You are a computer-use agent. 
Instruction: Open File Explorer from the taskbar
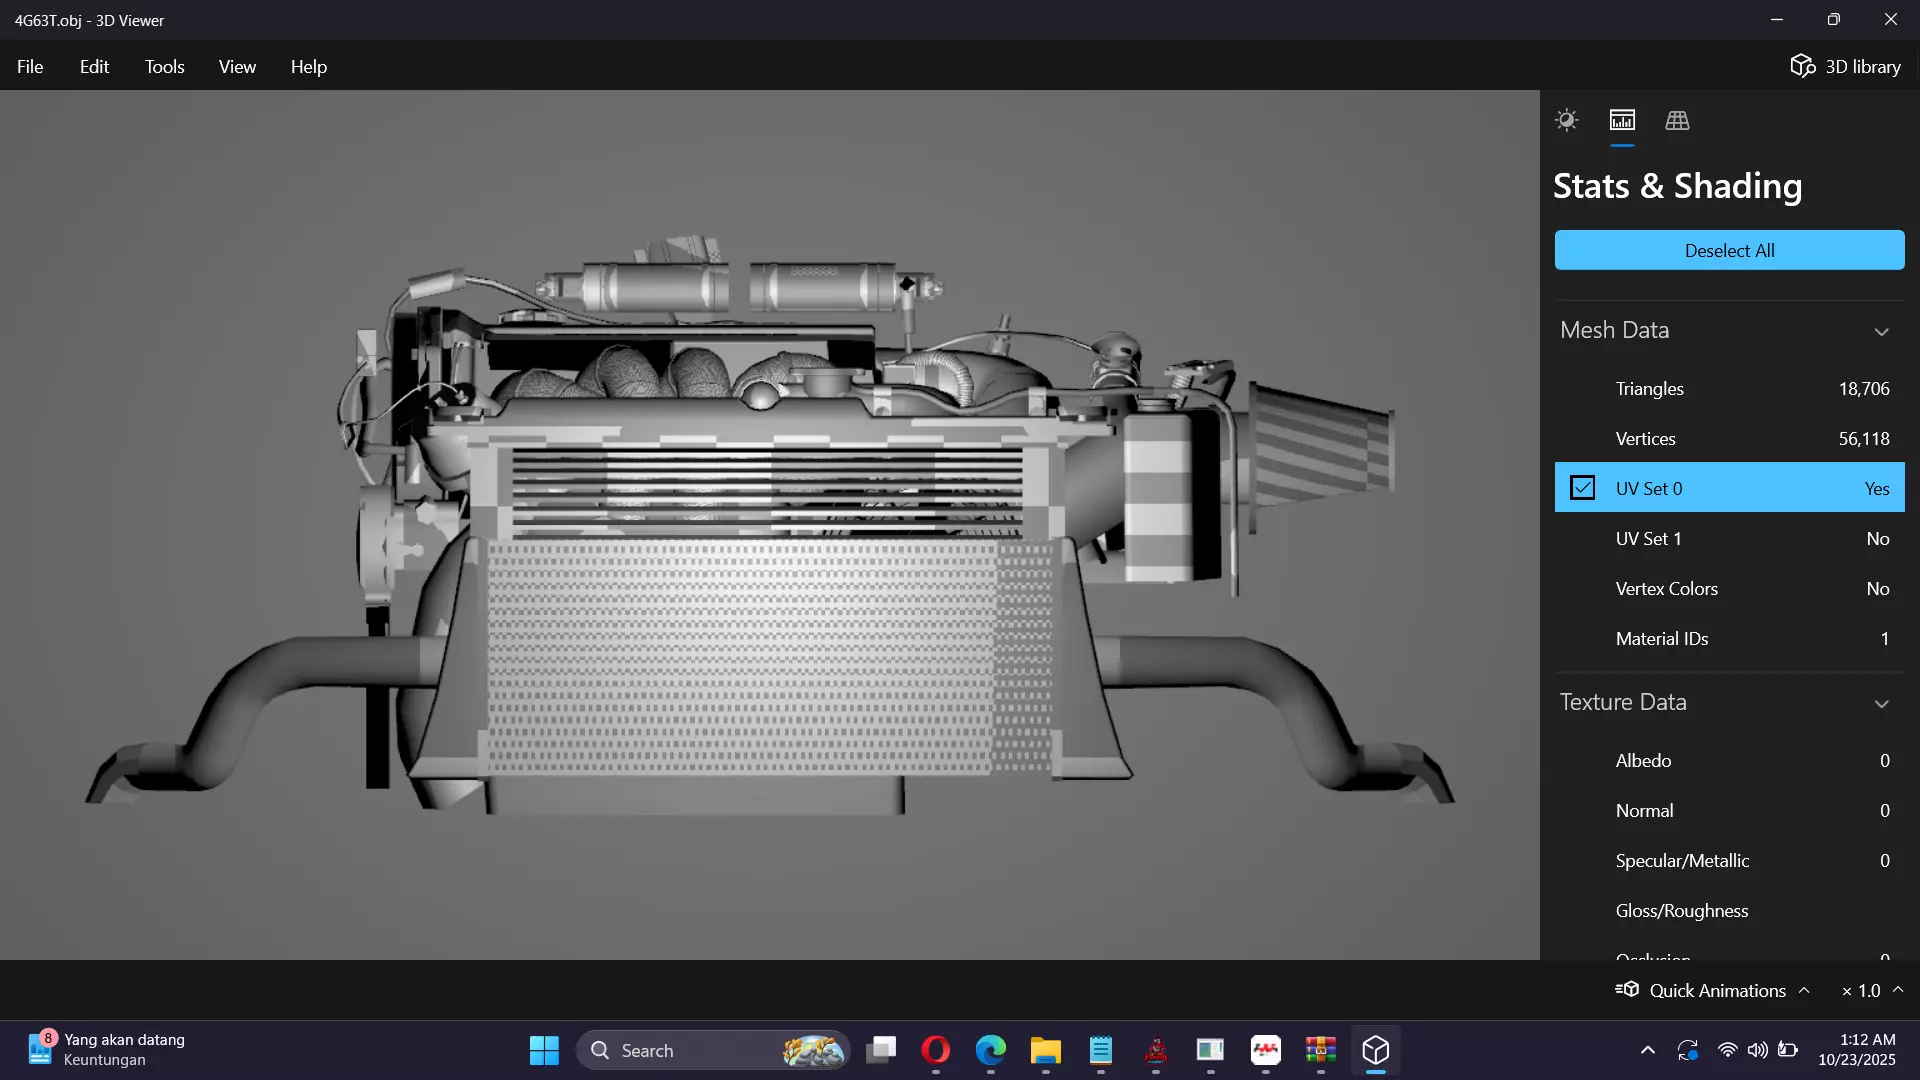pos(1046,1050)
